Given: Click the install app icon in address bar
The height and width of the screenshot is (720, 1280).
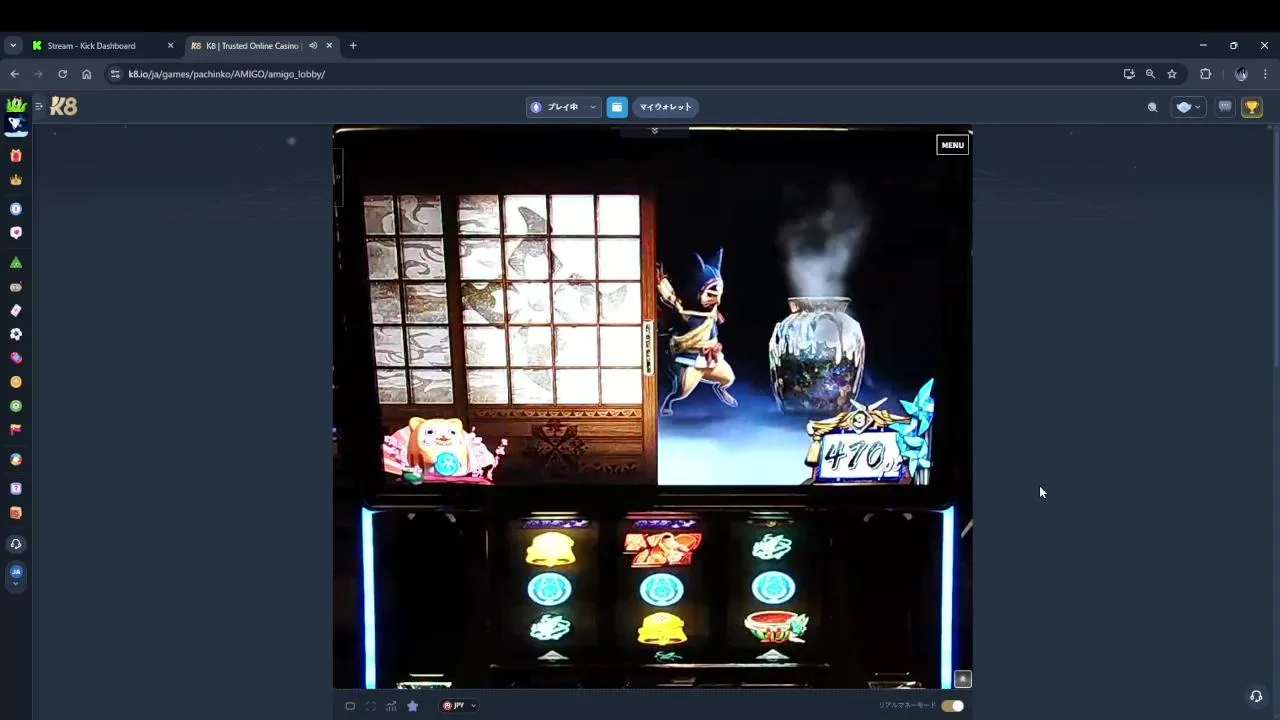Looking at the screenshot, I should (x=1129, y=74).
